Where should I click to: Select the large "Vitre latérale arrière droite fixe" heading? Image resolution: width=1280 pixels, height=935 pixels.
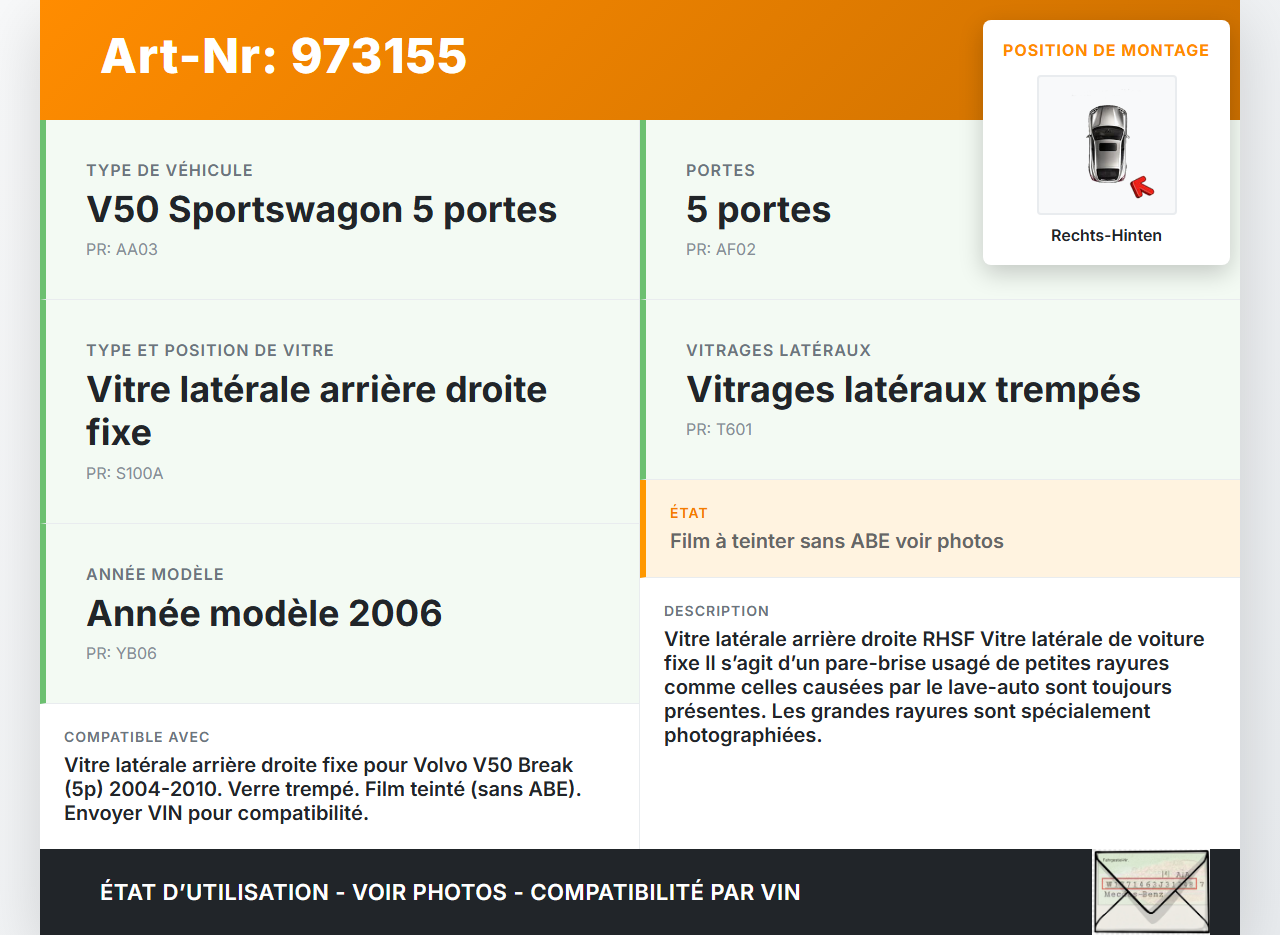(x=317, y=411)
